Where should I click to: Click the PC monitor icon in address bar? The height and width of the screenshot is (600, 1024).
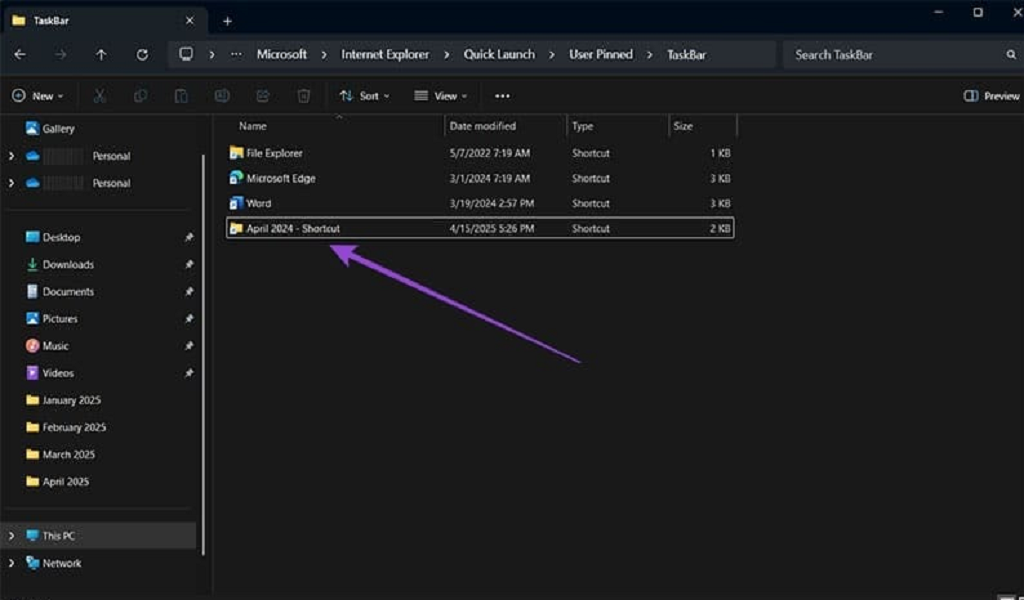tap(186, 54)
